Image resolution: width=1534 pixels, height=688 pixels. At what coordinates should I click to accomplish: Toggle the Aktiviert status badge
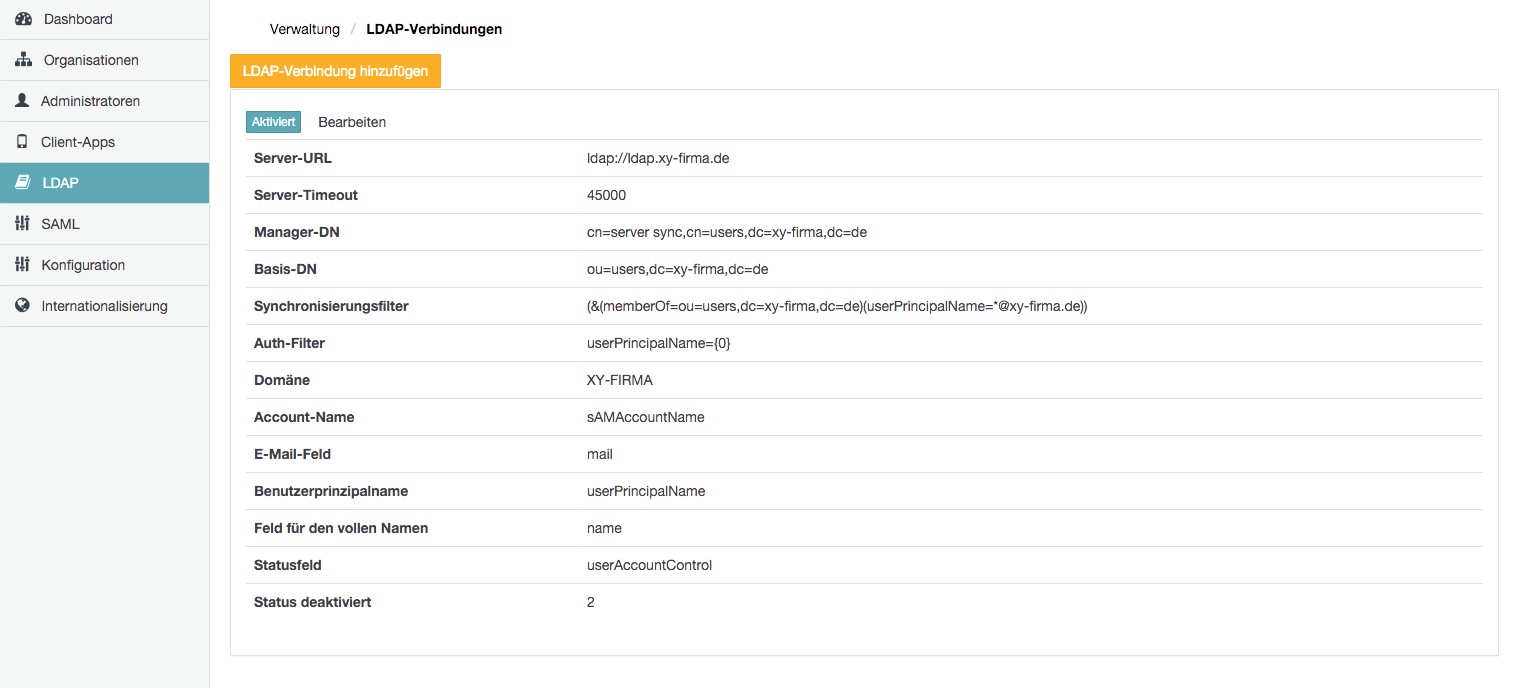point(273,122)
